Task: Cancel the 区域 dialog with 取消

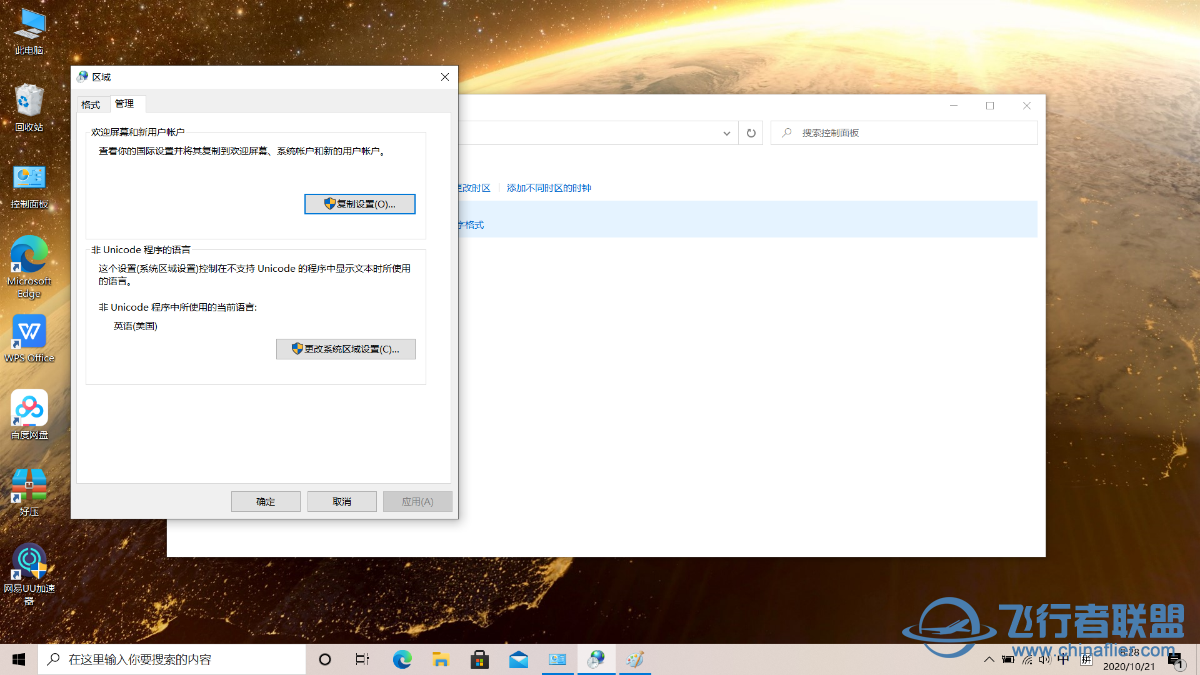Action: point(342,502)
